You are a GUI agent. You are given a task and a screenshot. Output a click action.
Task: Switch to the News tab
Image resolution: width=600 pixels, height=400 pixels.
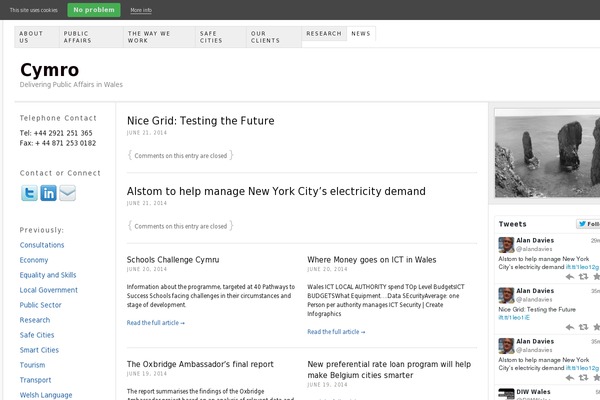click(361, 33)
